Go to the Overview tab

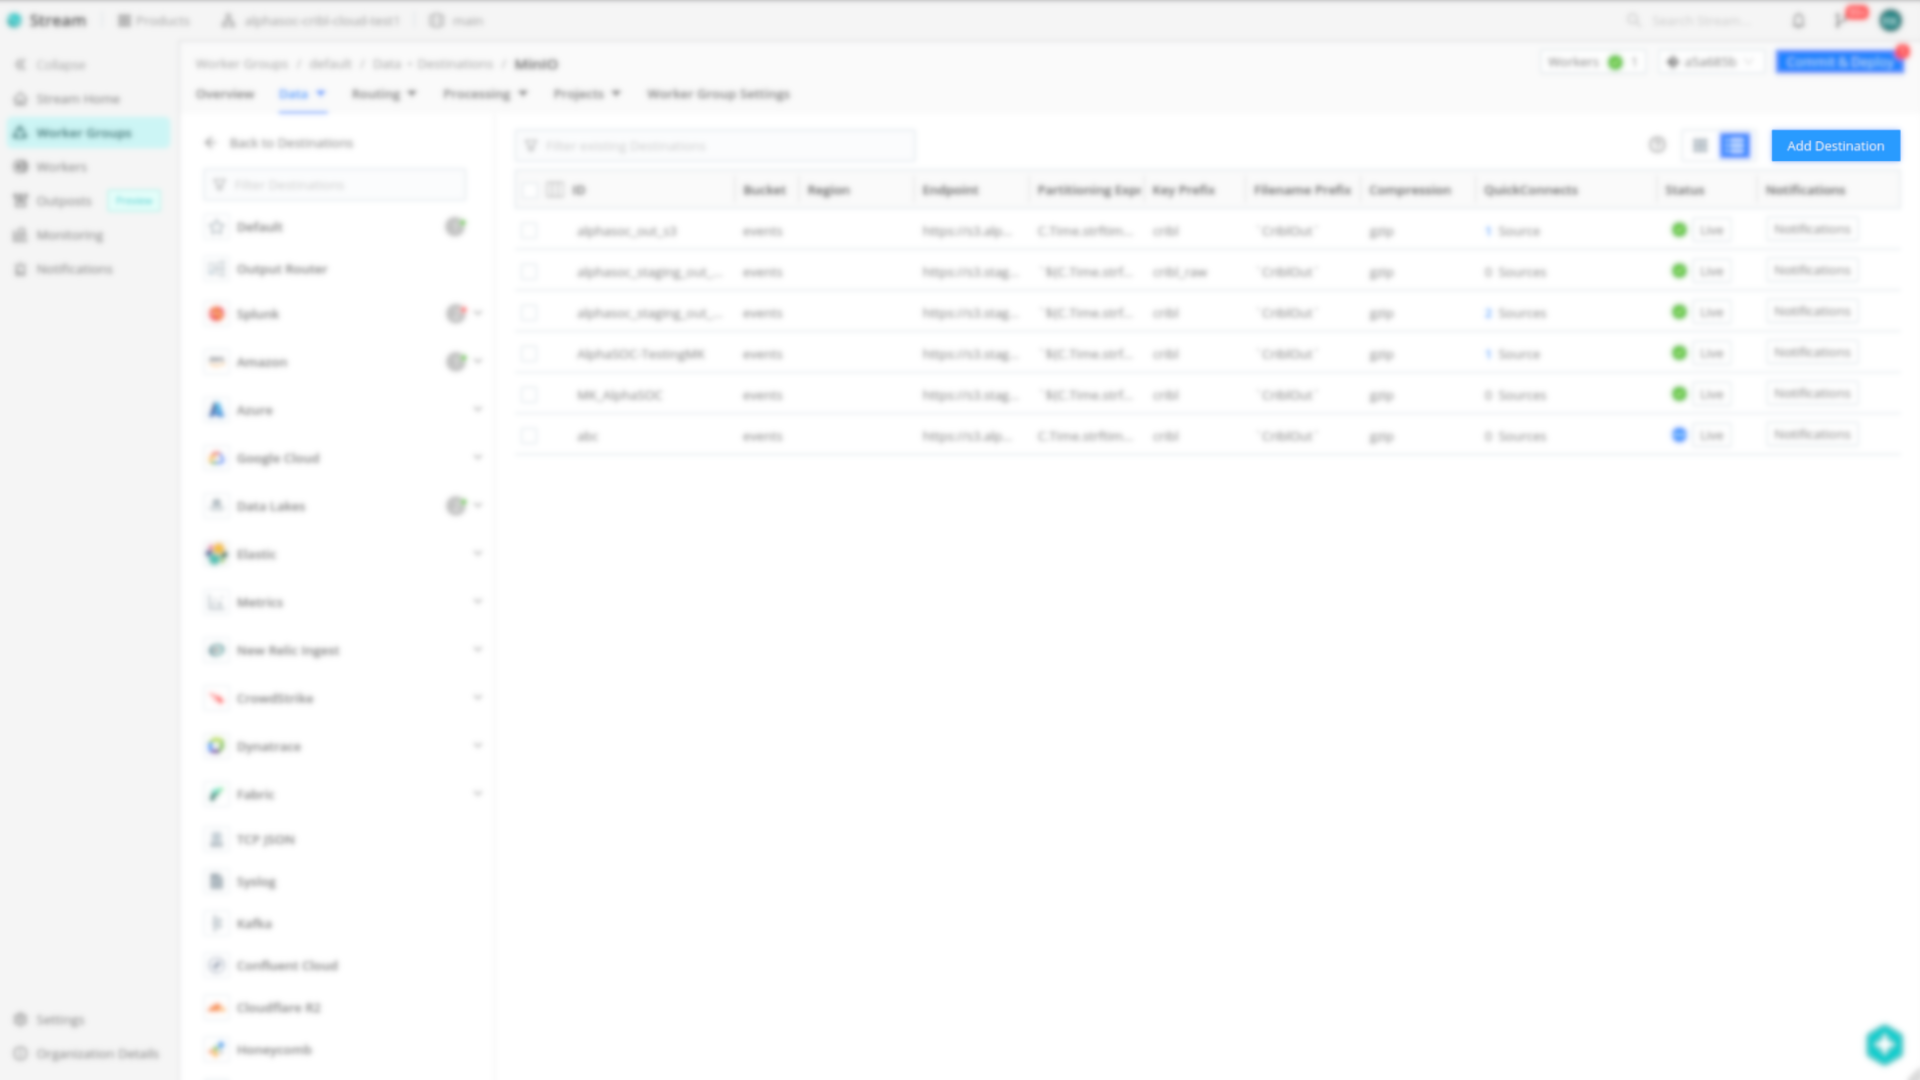click(x=225, y=94)
